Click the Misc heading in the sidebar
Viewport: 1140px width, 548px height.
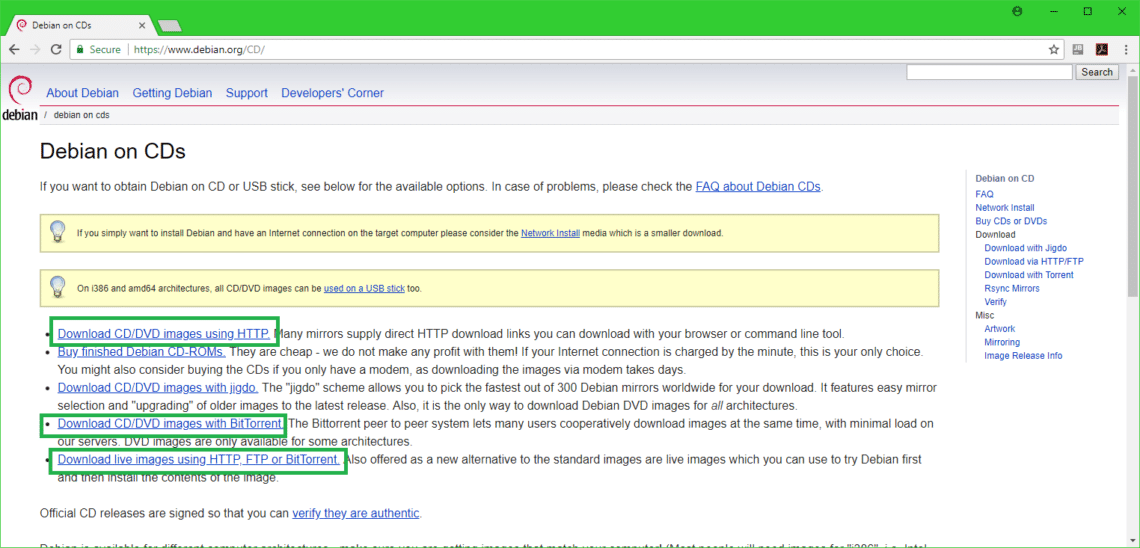point(984,315)
